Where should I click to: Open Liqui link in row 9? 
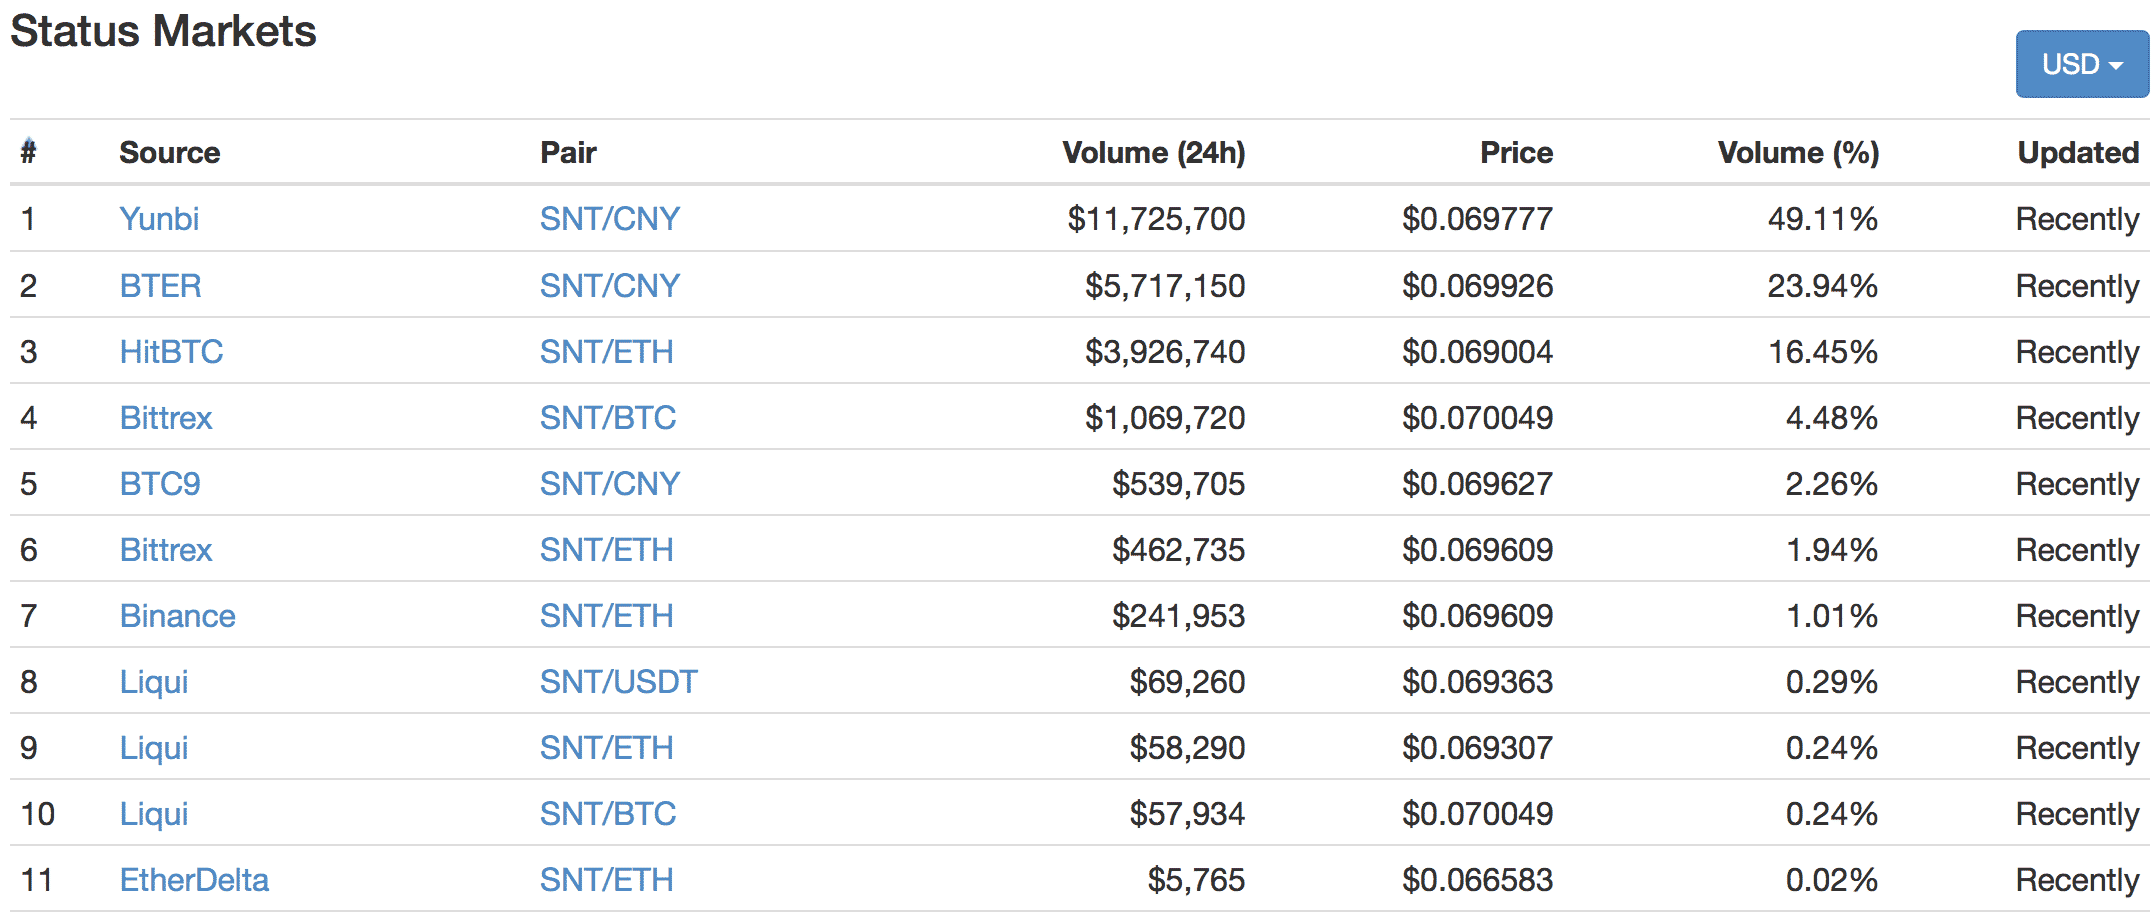[x=154, y=747]
